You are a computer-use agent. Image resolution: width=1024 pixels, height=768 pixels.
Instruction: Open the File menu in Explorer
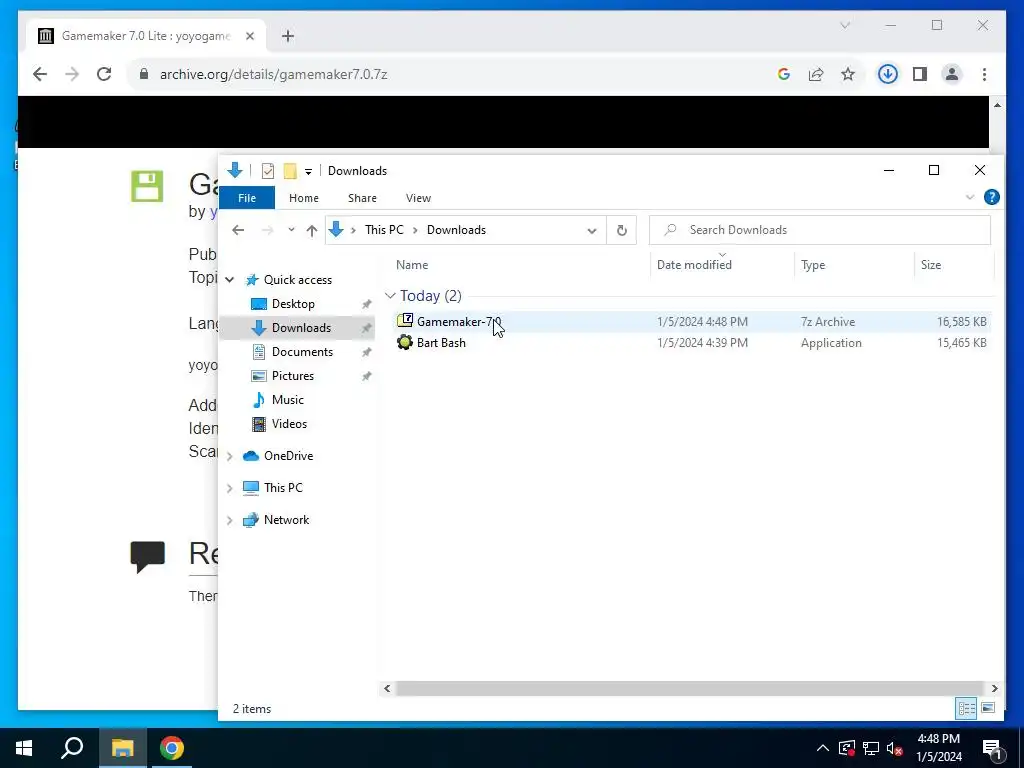click(x=247, y=198)
